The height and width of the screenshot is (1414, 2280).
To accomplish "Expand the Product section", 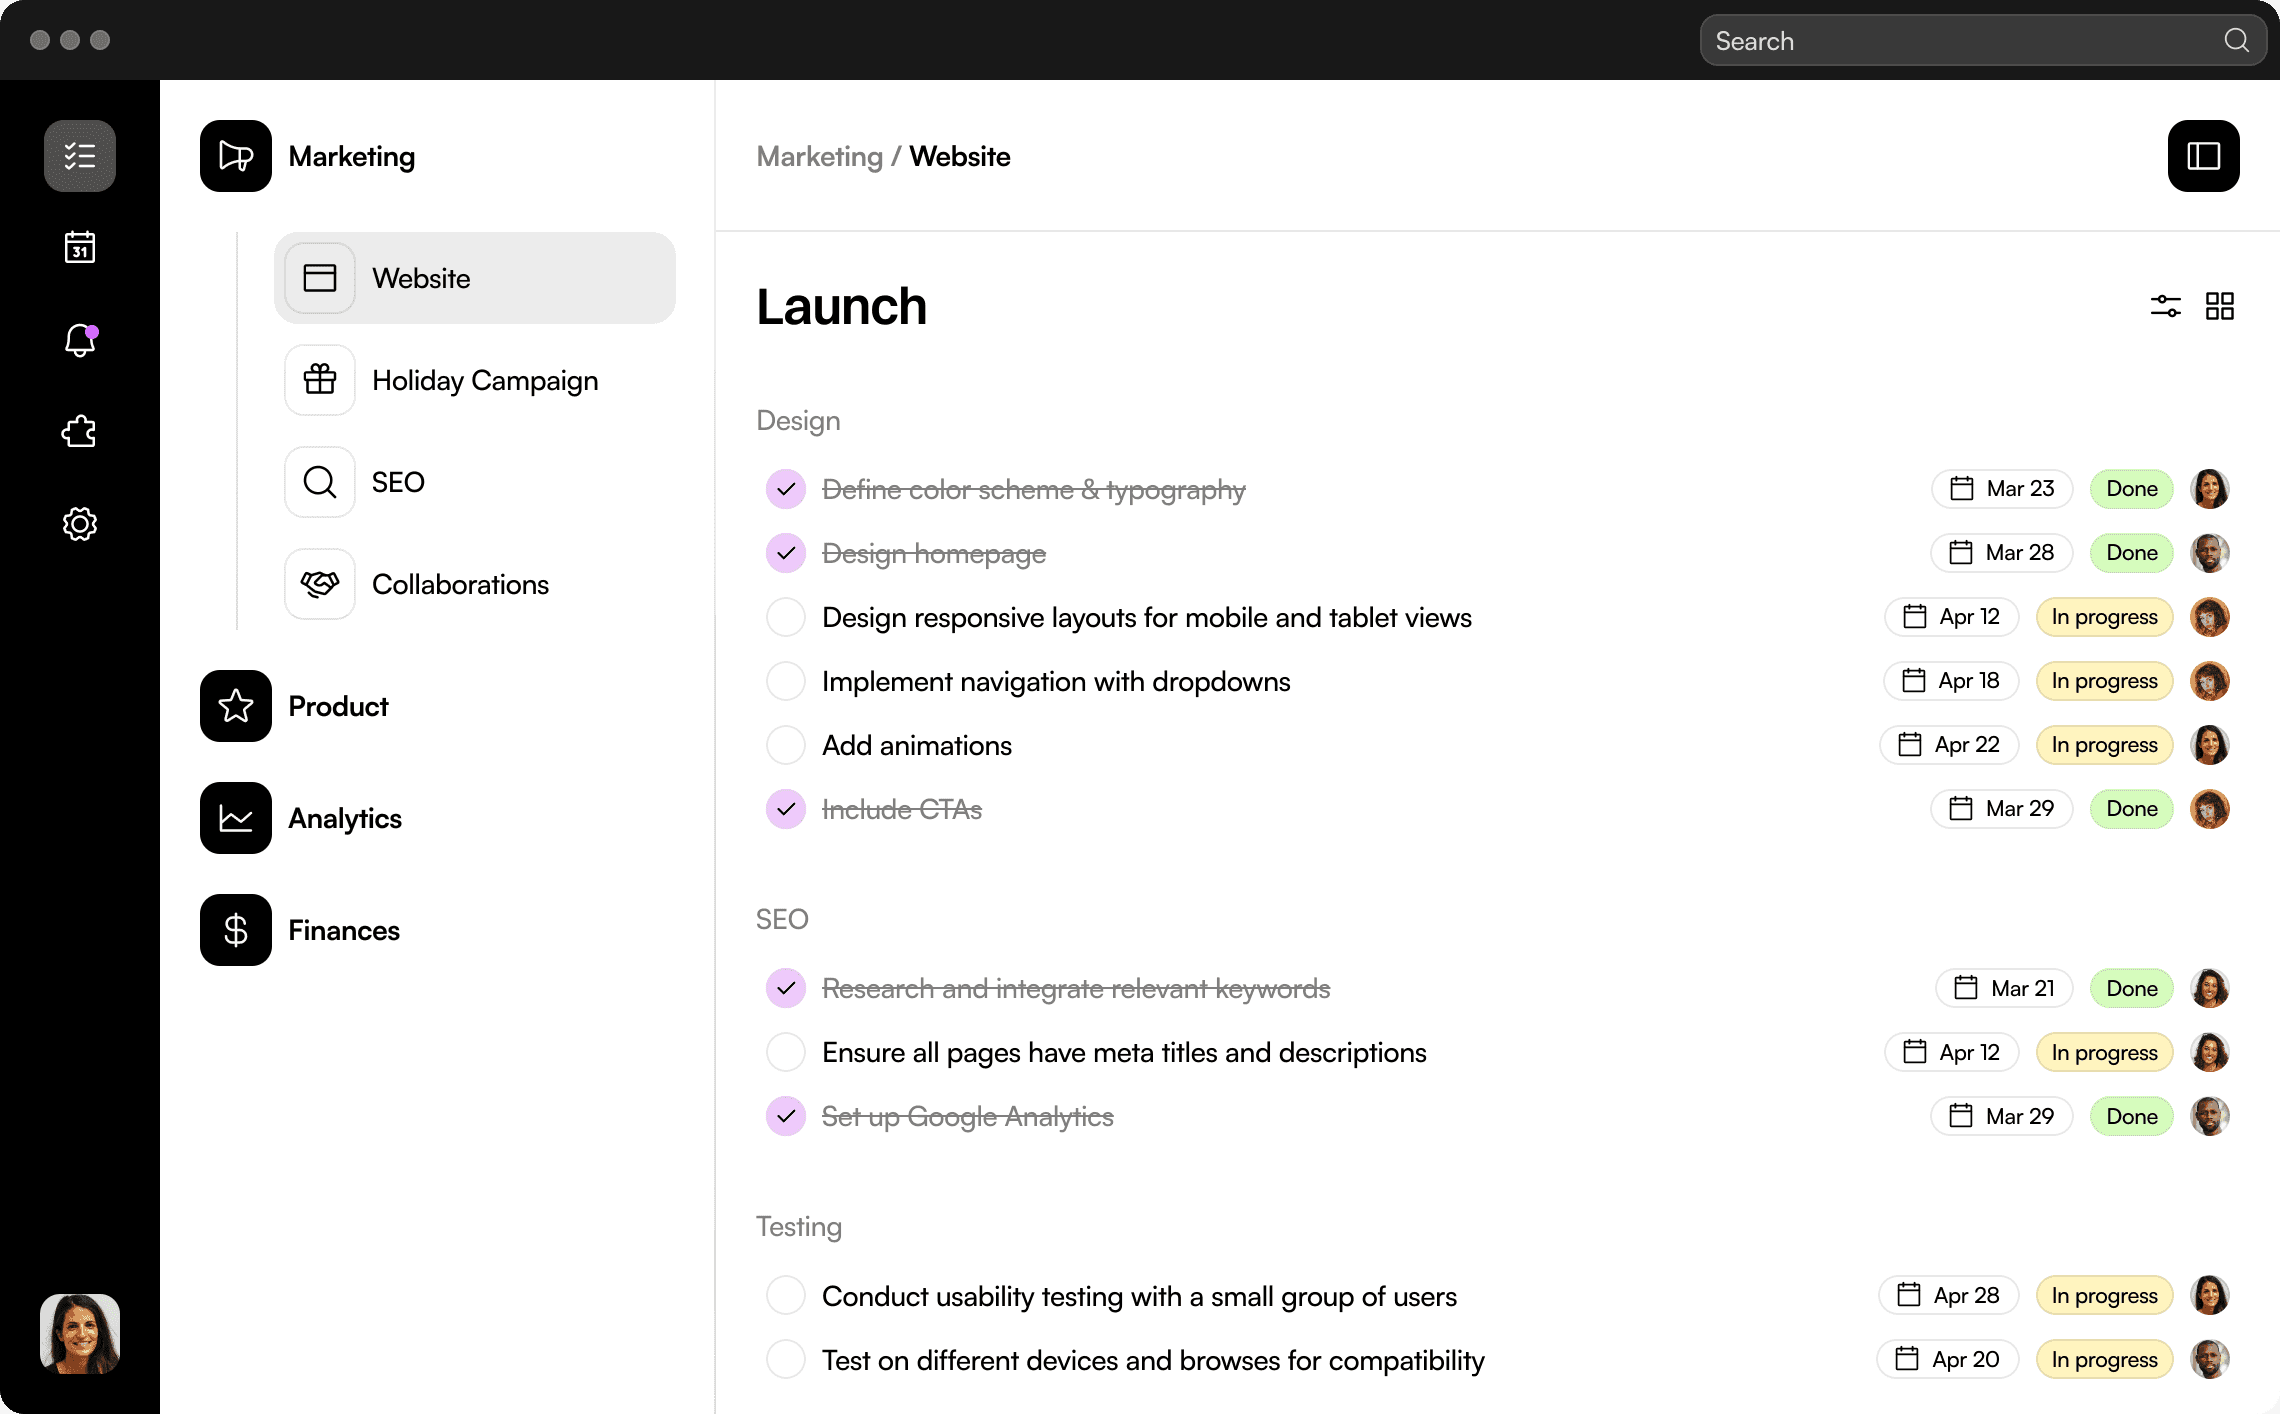I will point(338,706).
